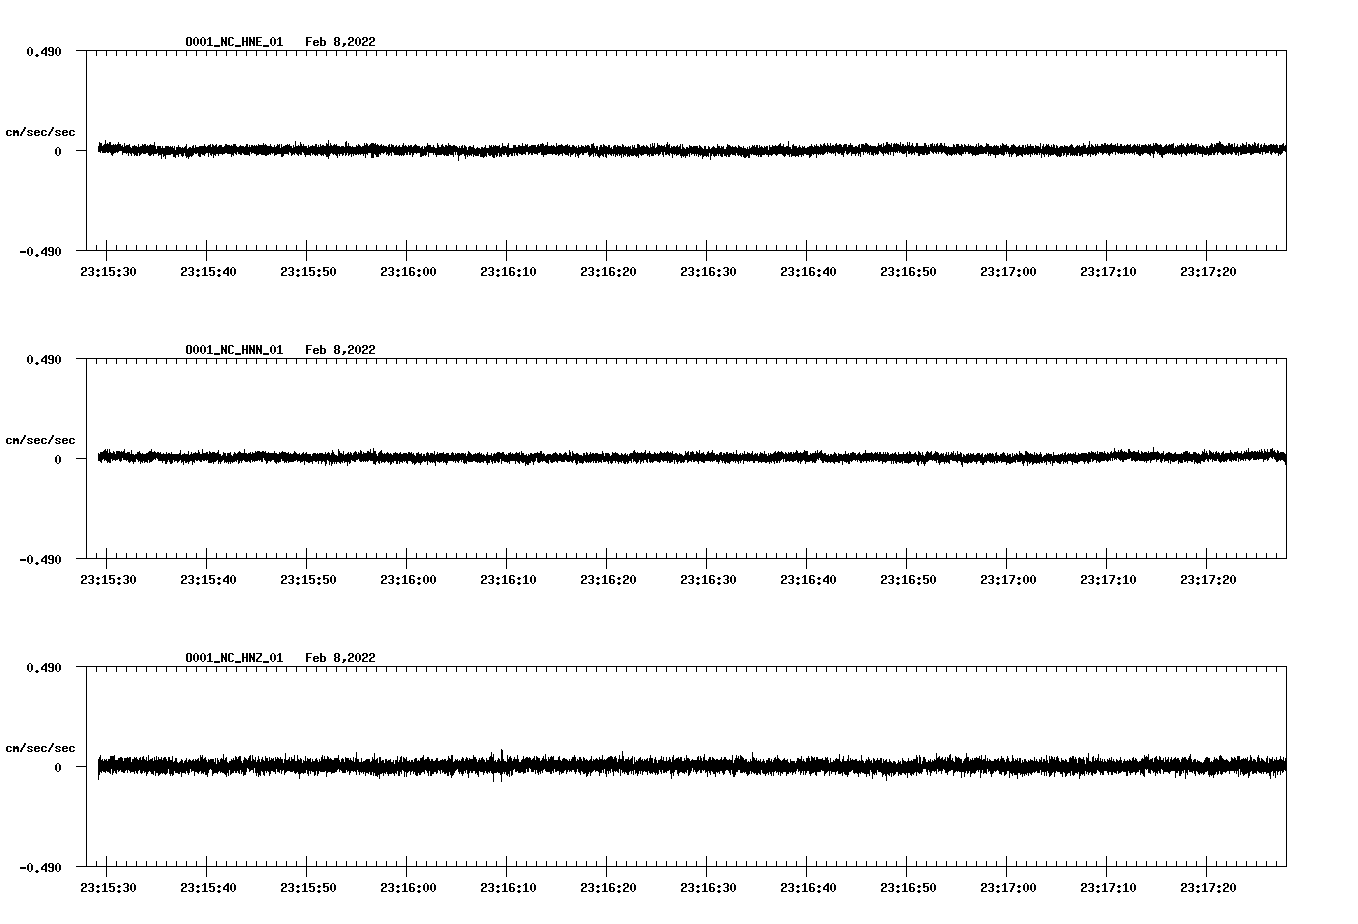1358x924 pixels.
Task: Select the 23:15:50 time label under HNZ plot
Action: point(308,888)
